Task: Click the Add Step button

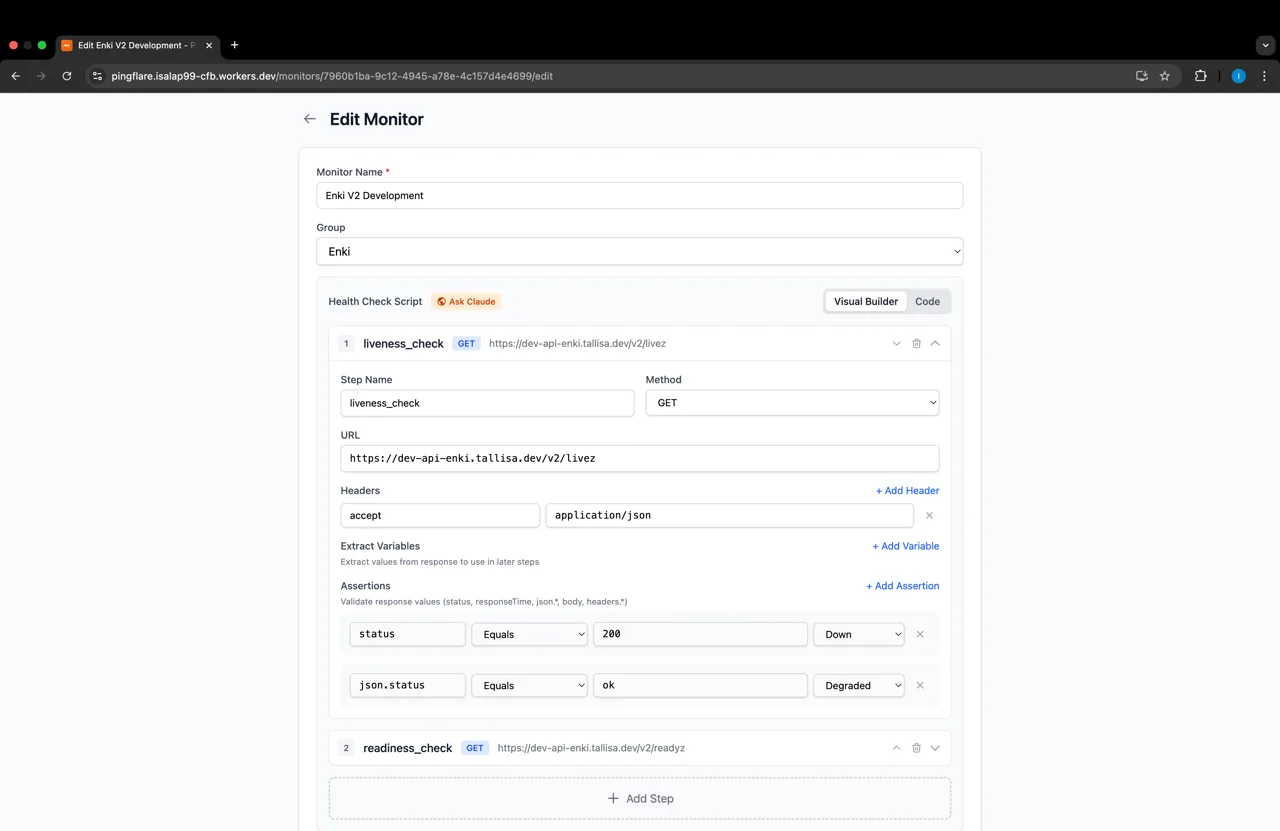Action: pos(640,799)
